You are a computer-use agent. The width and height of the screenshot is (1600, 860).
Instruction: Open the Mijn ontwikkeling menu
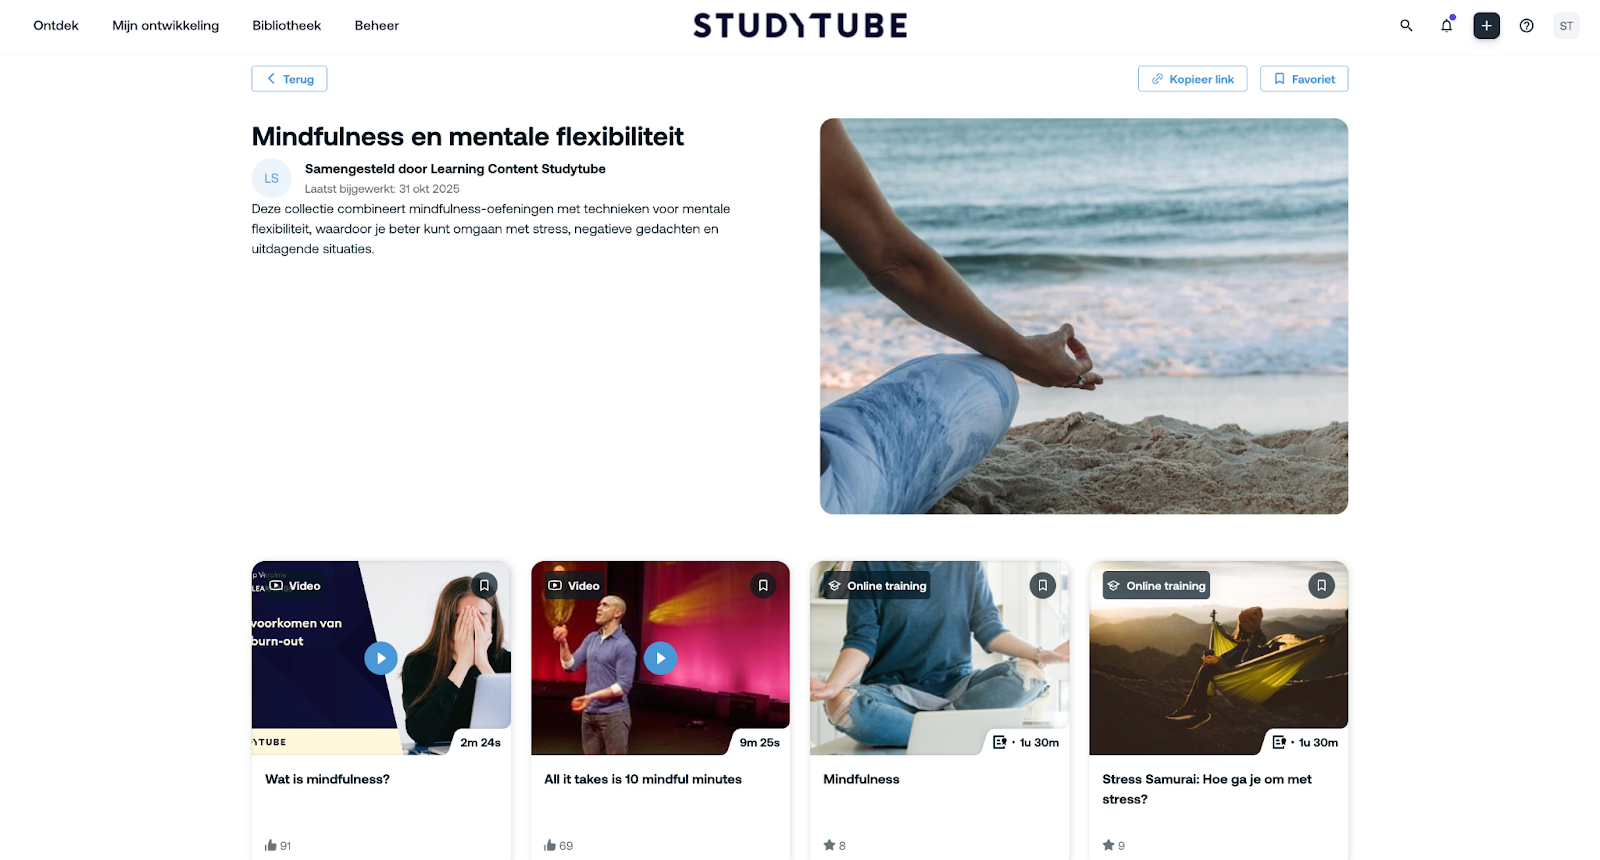(x=165, y=26)
